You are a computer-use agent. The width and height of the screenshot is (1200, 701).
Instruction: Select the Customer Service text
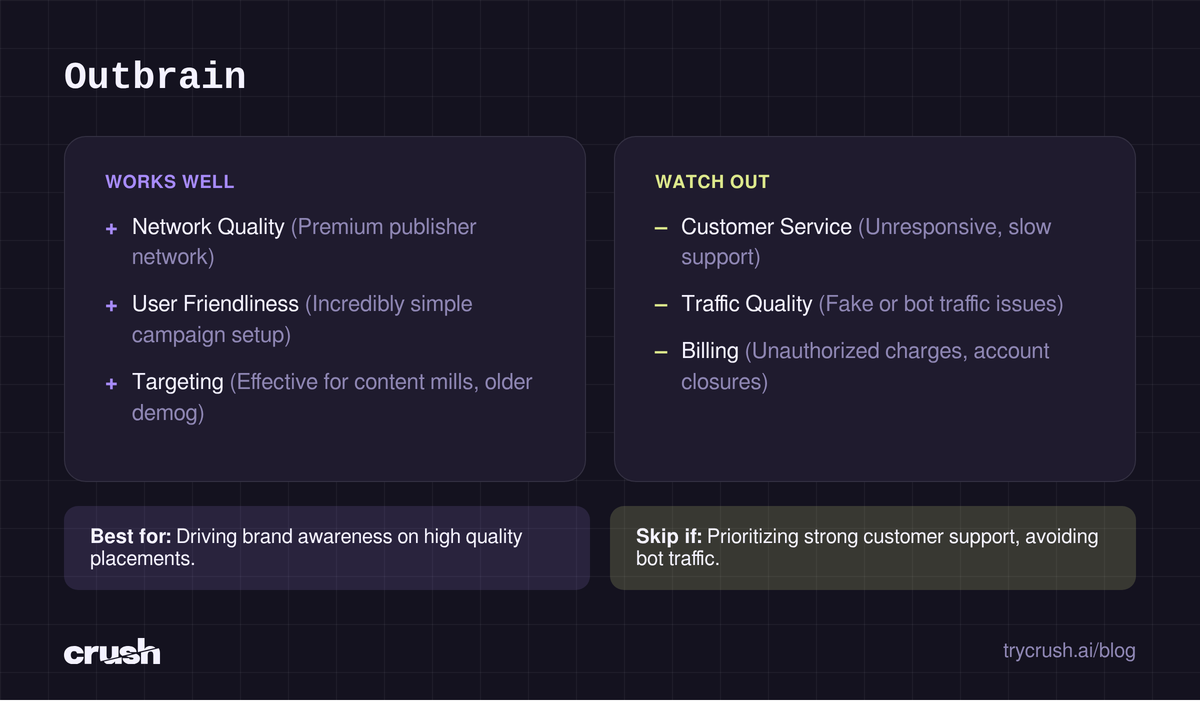(767, 227)
